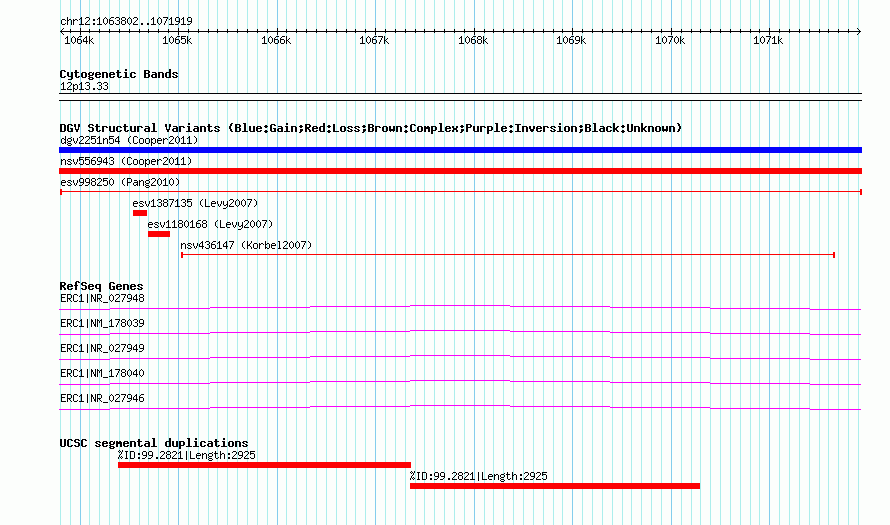
Task: Click the red nsv556943 loss bar
Action: [460, 171]
